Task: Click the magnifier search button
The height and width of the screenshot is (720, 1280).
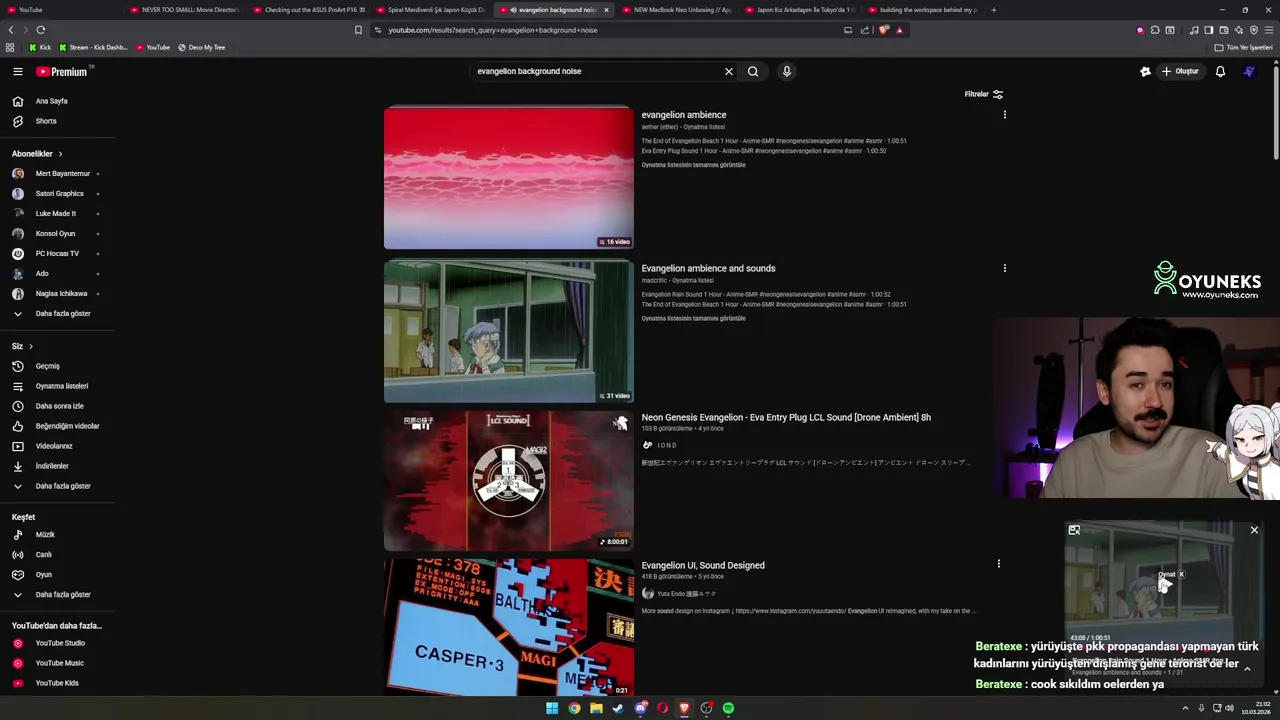Action: point(753,71)
